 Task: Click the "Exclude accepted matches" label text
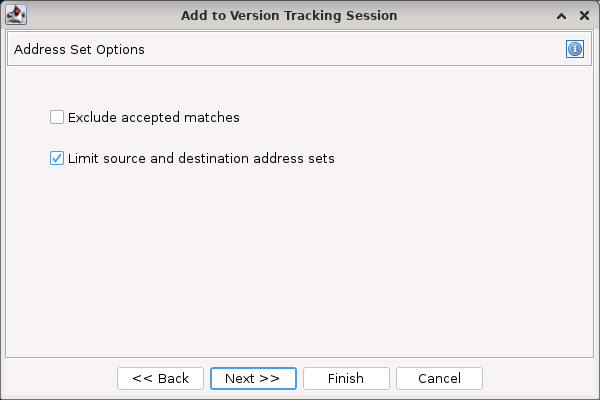click(x=153, y=117)
